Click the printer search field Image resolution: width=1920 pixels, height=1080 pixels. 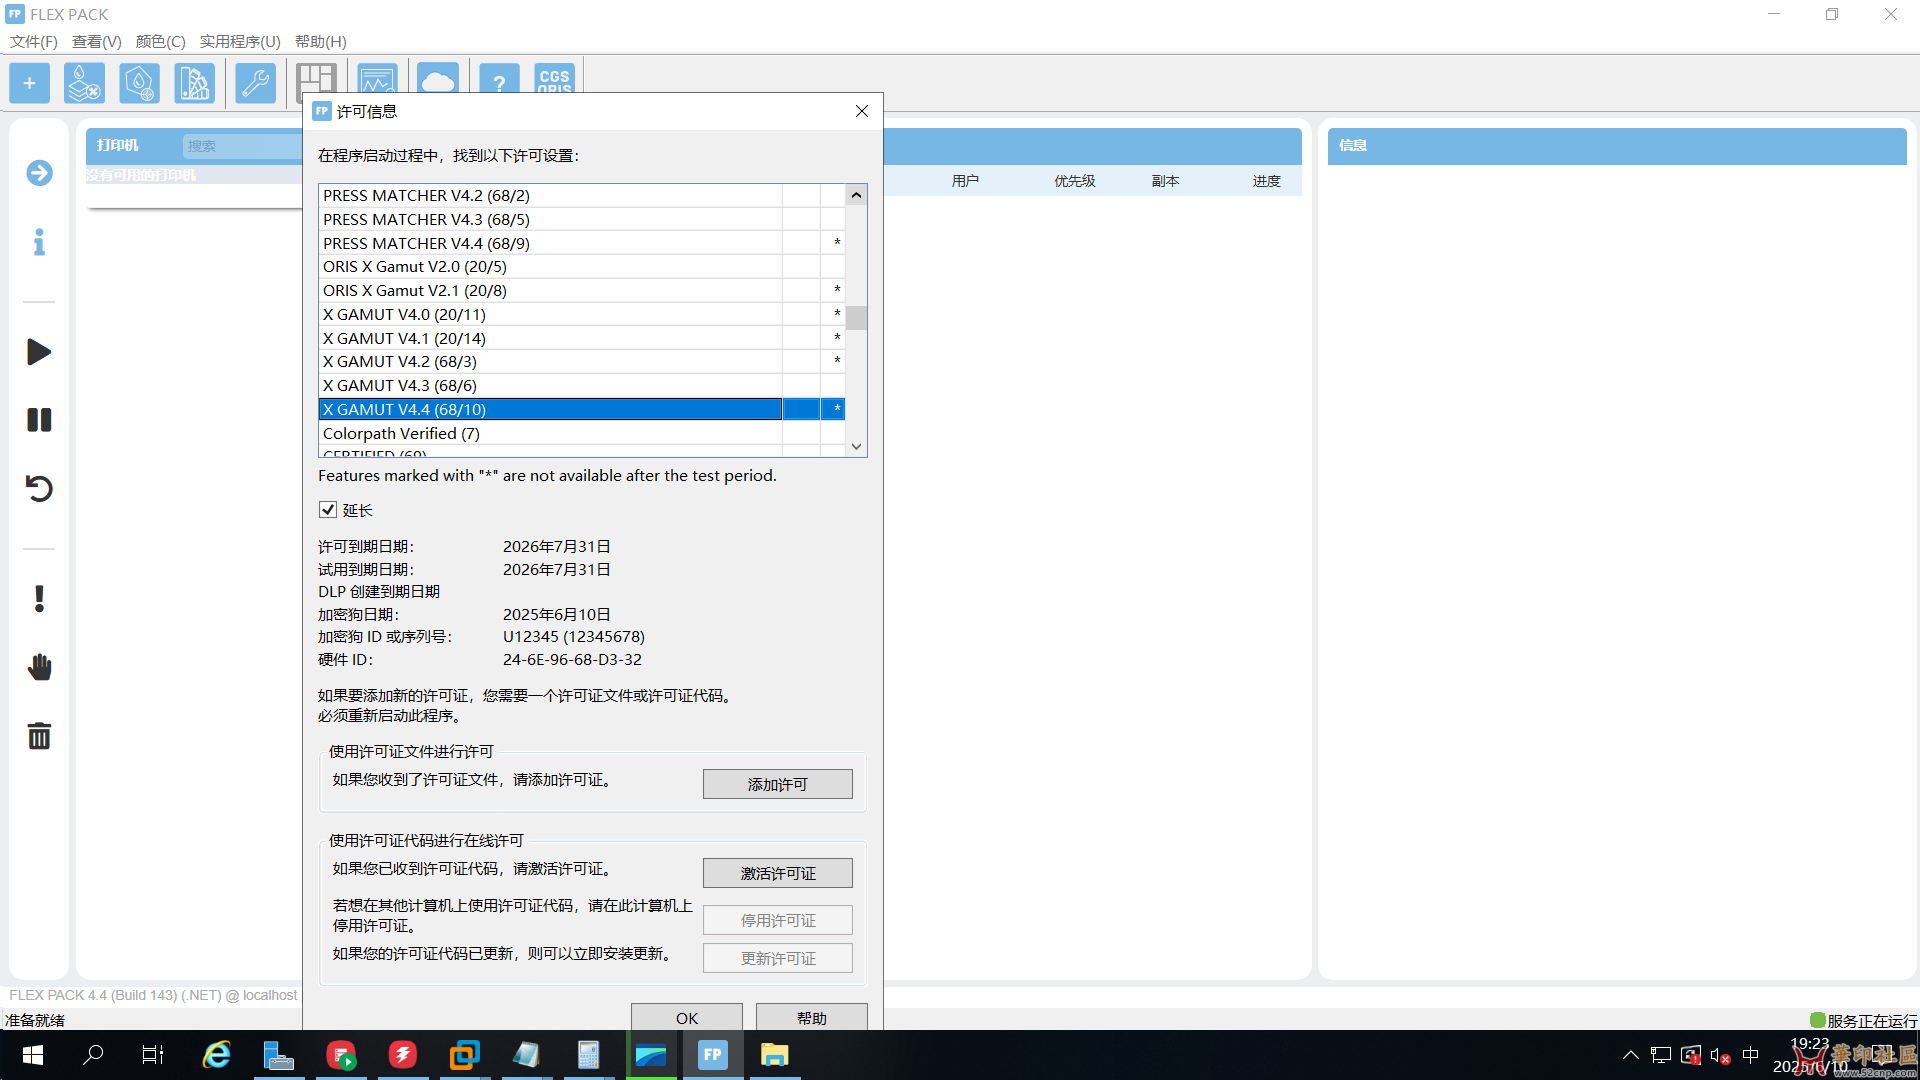point(242,146)
